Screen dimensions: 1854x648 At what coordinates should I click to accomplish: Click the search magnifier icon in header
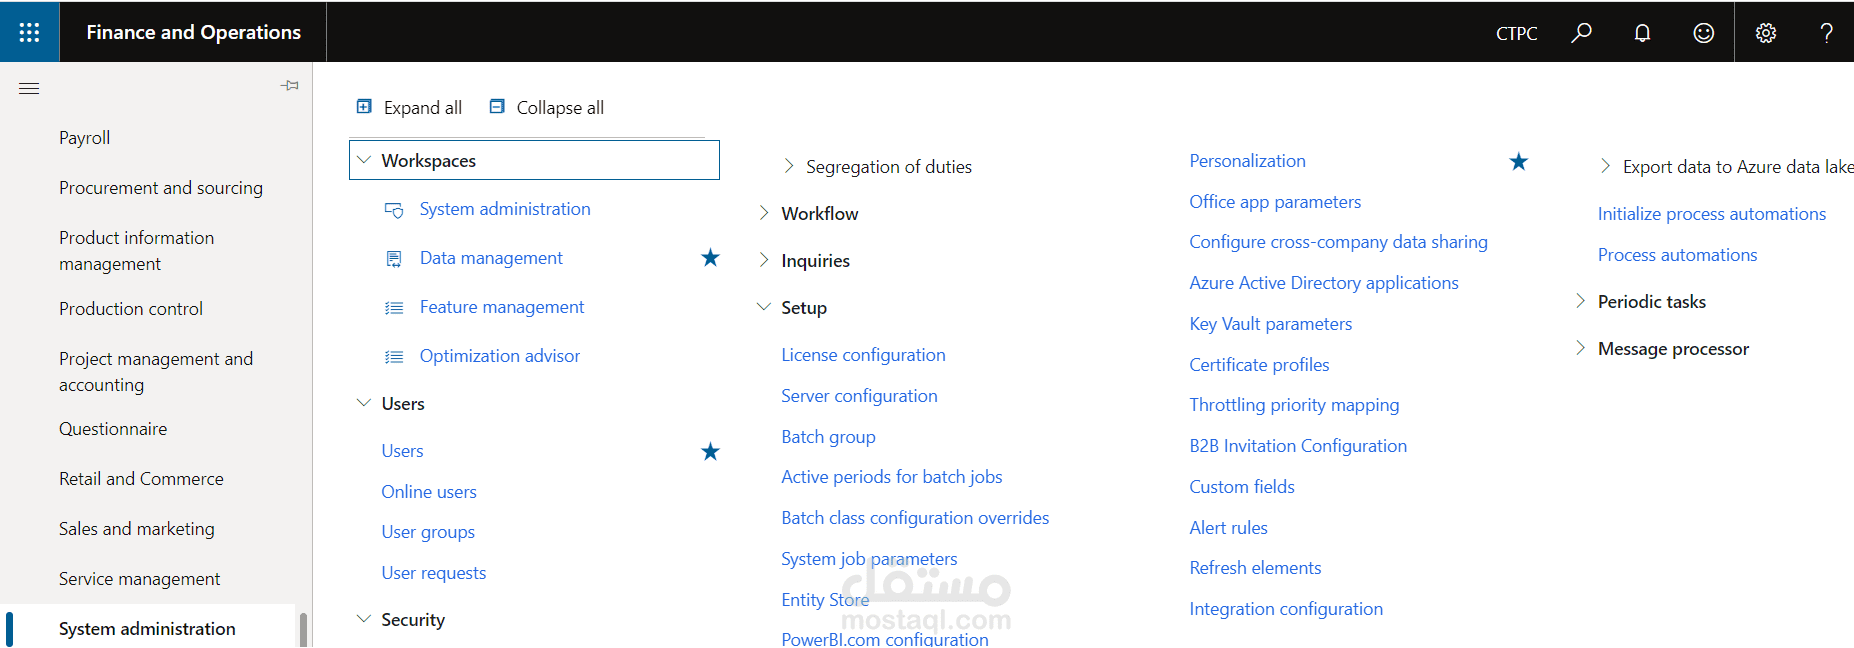[1581, 33]
